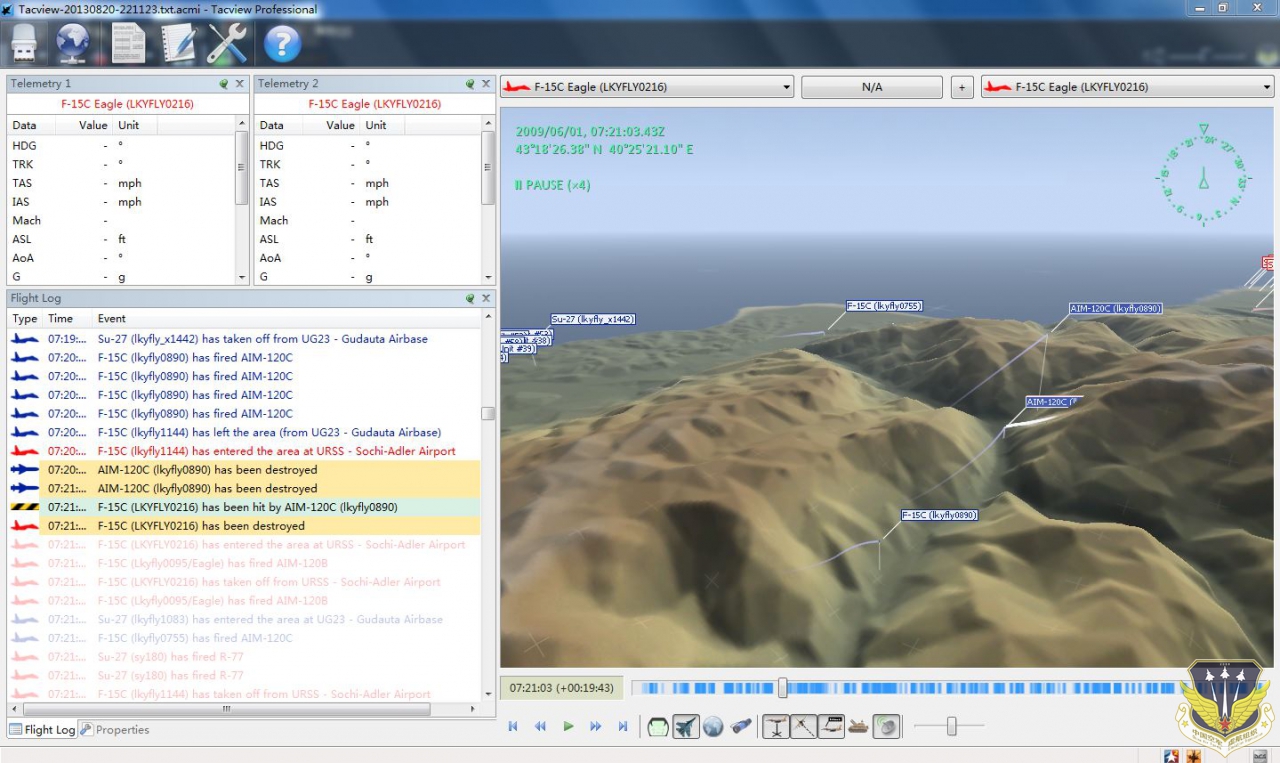
Task: Toggle the tank ground units icon
Action: [x=858, y=727]
